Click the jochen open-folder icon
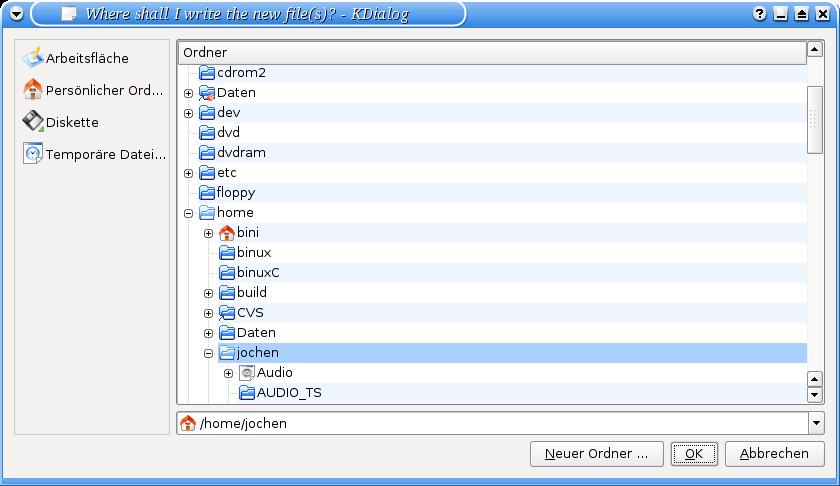The height and width of the screenshot is (486, 840). tap(227, 353)
